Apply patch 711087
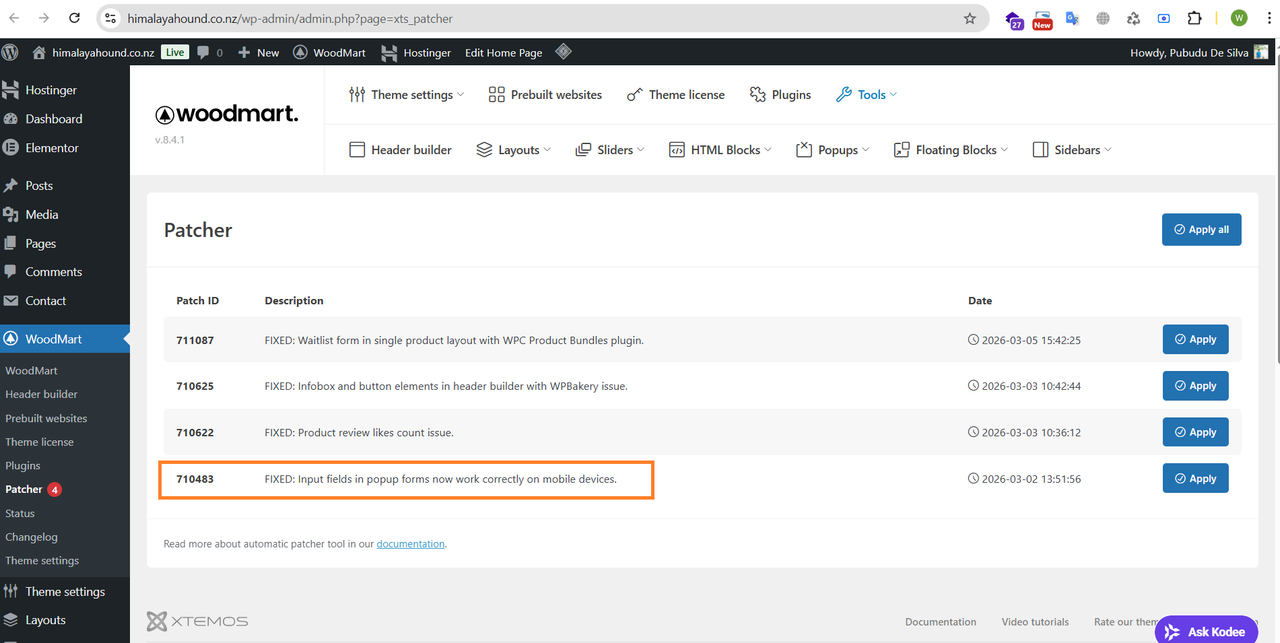 click(1195, 339)
